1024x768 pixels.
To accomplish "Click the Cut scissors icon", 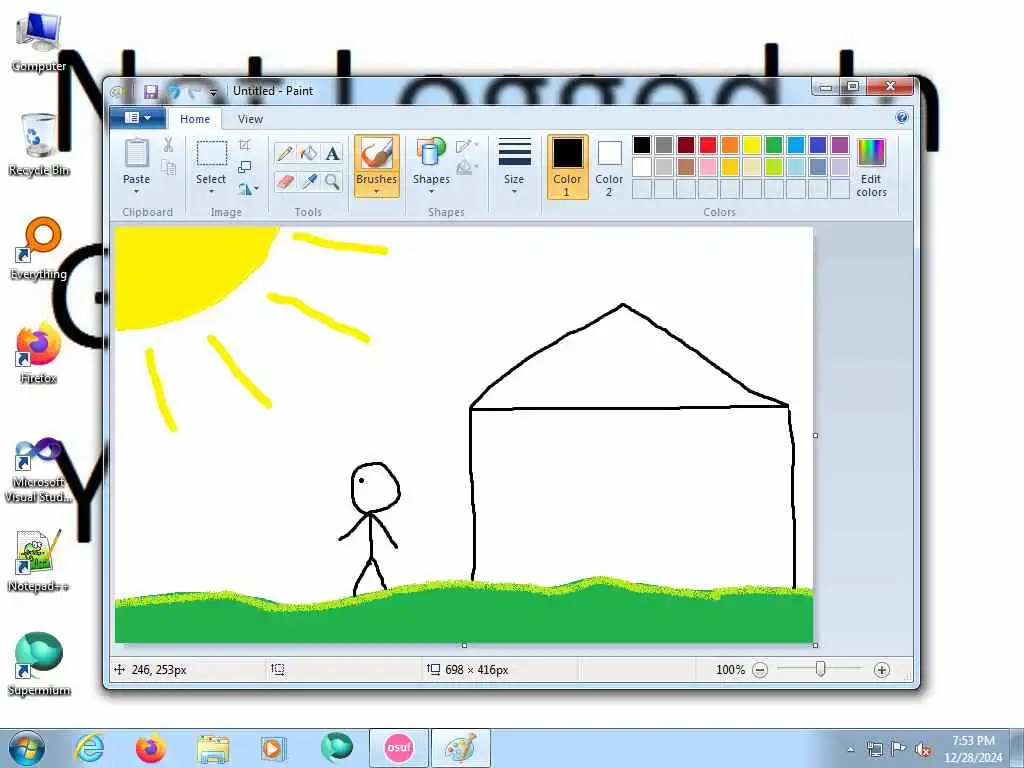I will coord(168,145).
